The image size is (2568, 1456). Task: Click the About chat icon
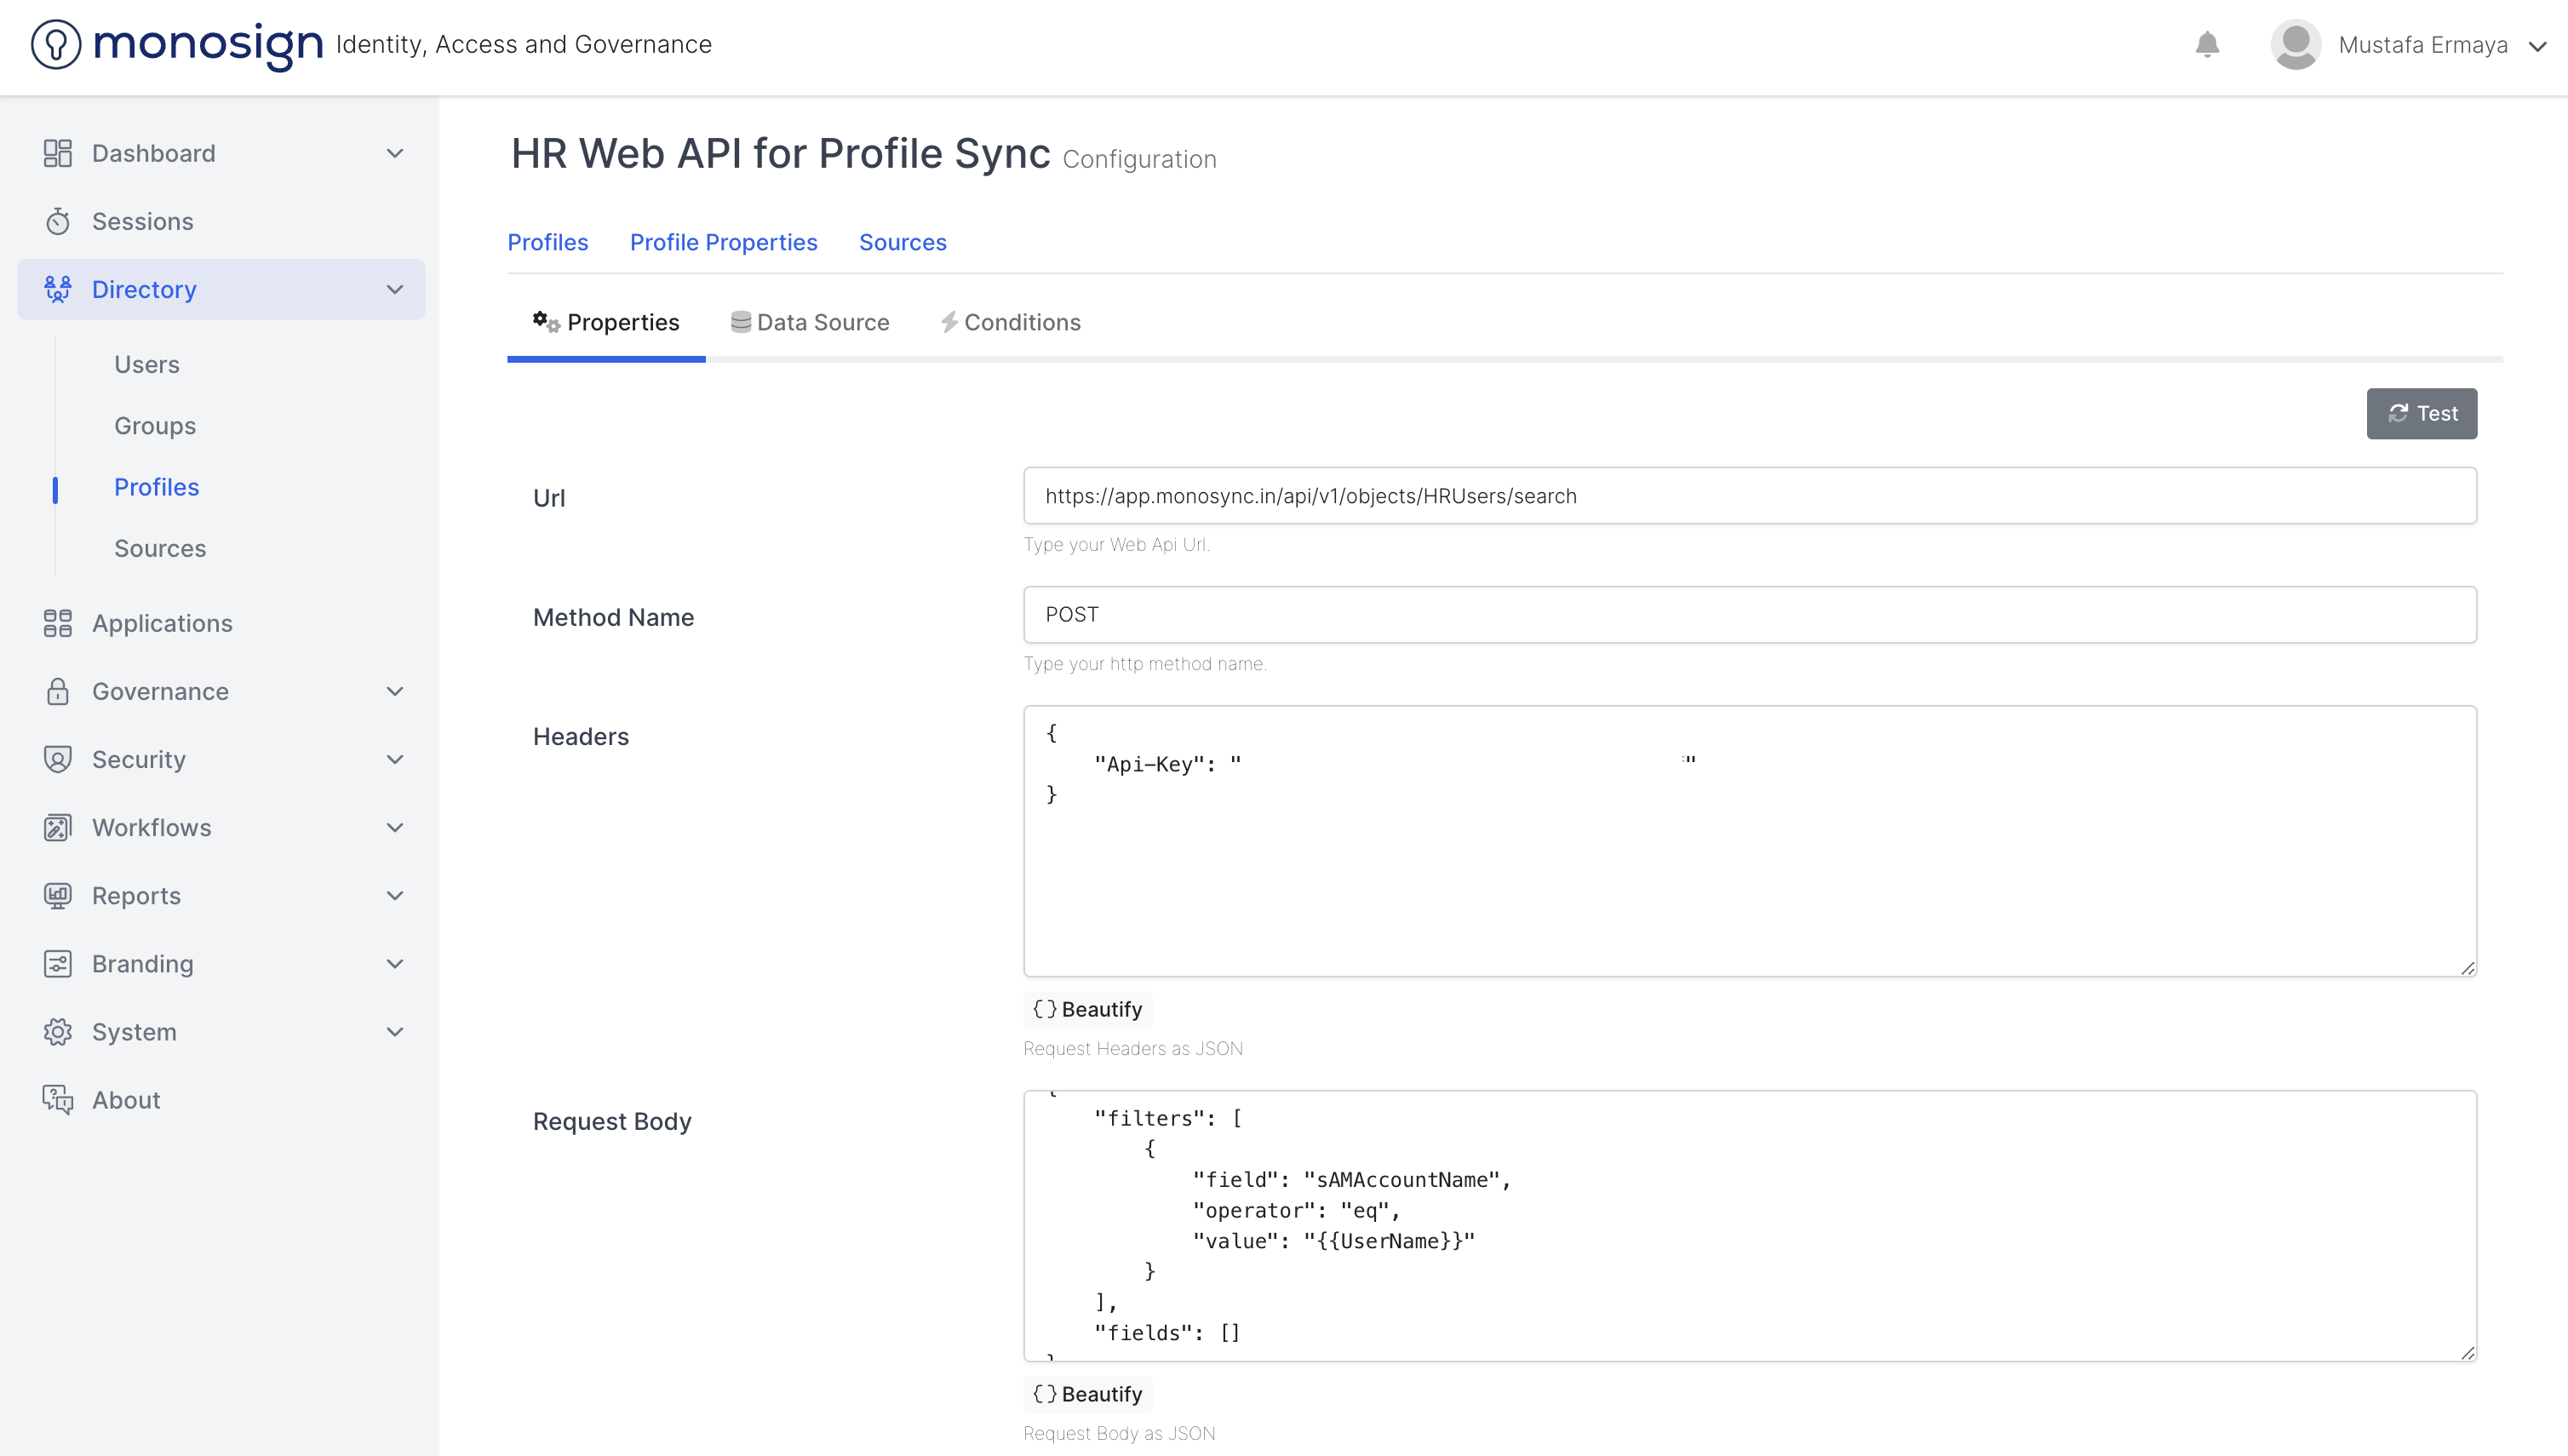(x=58, y=1099)
